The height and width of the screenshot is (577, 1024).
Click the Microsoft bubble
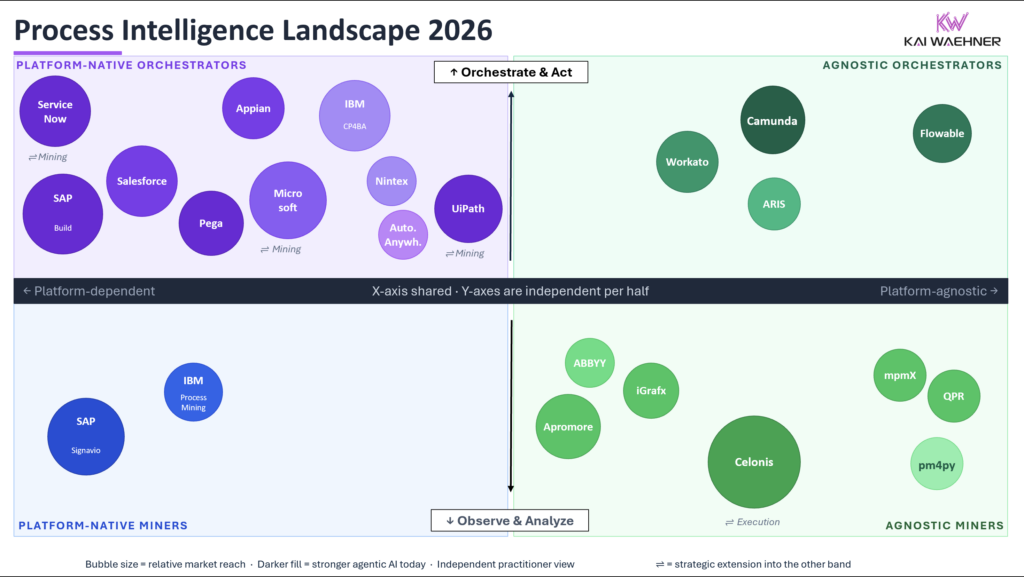288,200
